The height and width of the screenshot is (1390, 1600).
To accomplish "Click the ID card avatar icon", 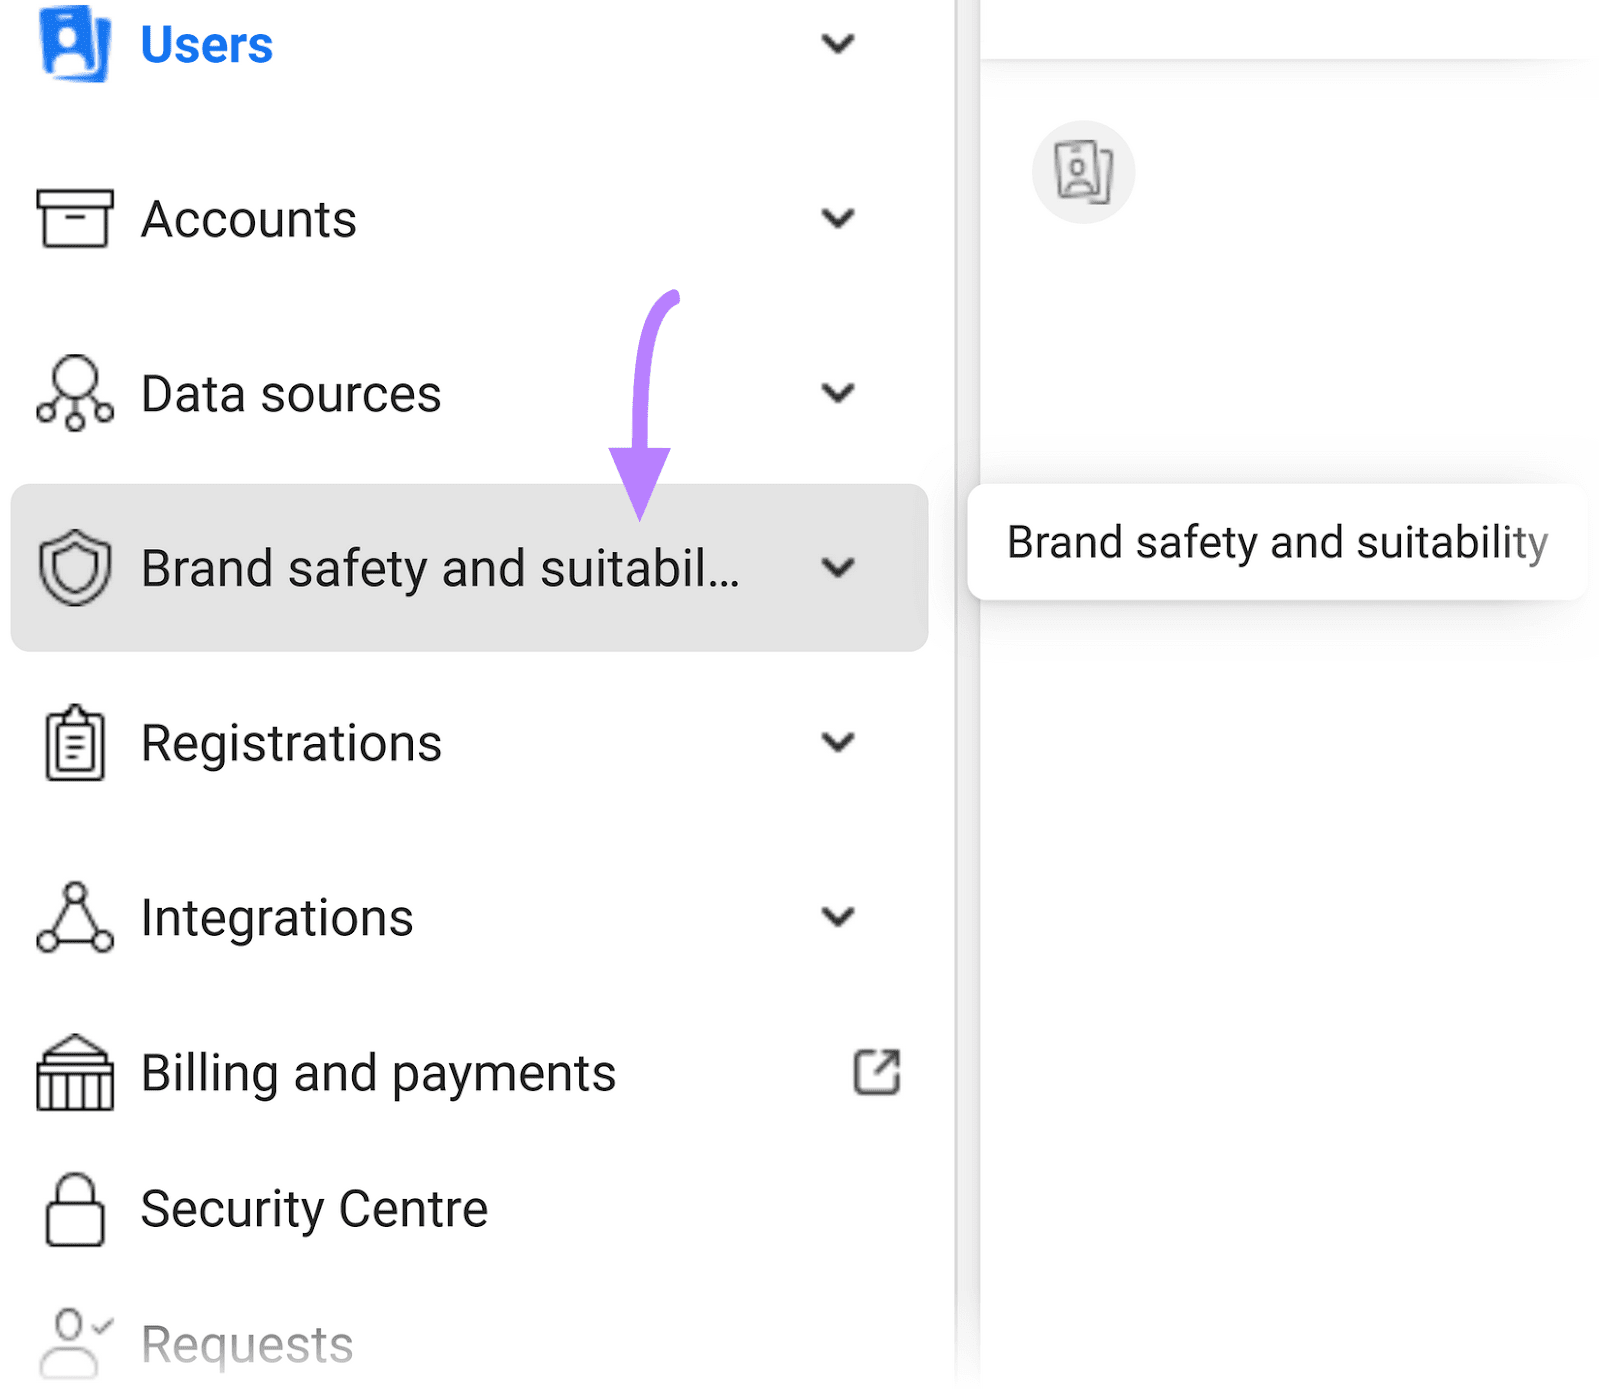I will [1084, 172].
